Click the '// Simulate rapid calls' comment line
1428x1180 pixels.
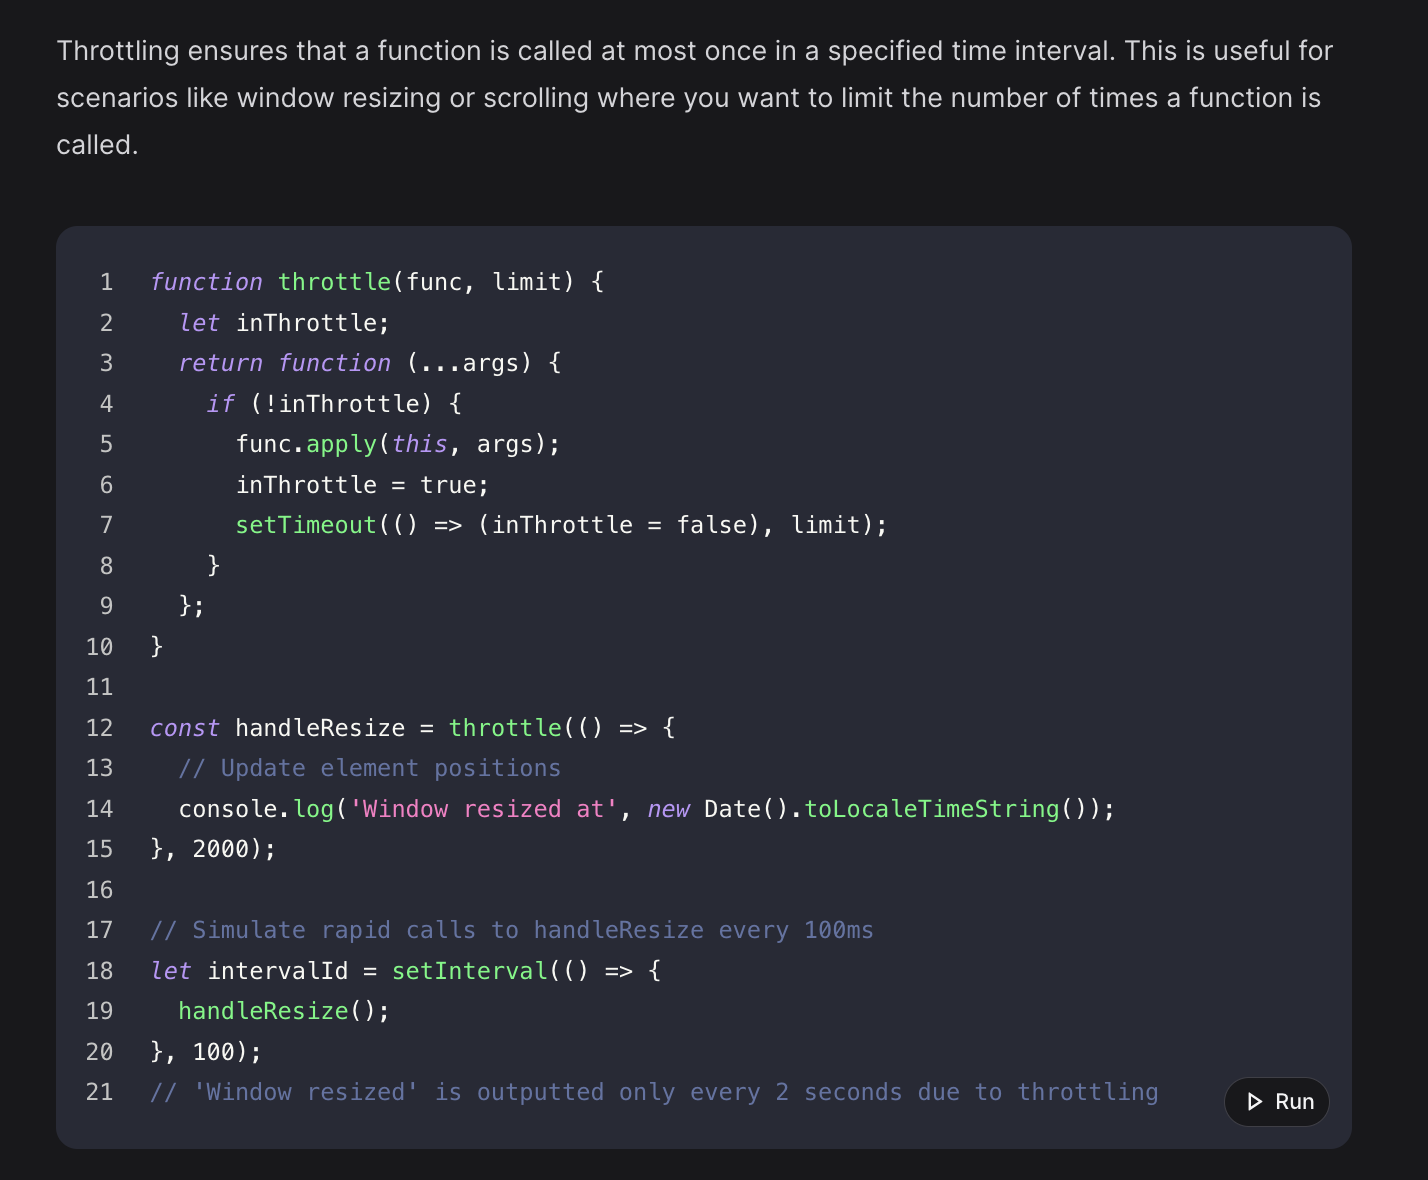(x=512, y=930)
